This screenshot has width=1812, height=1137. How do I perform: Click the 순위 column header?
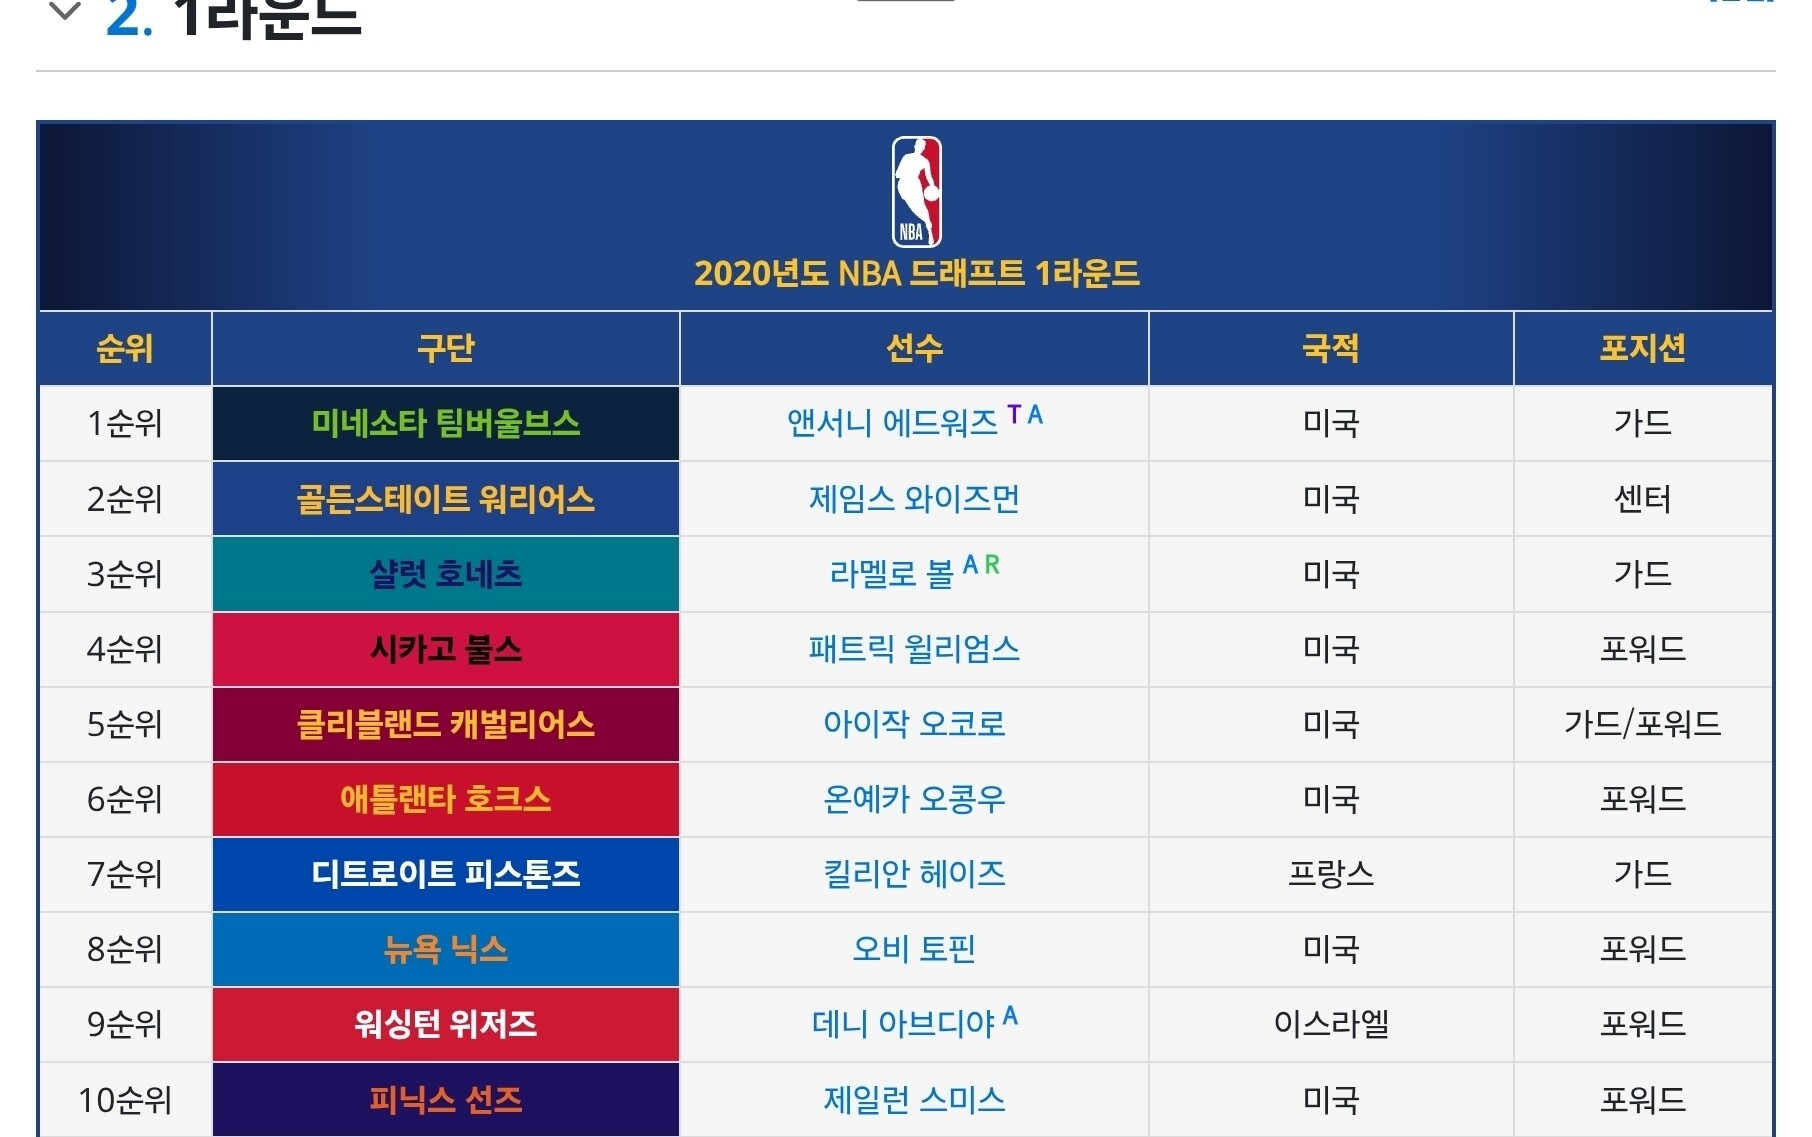[x=125, y=348]
